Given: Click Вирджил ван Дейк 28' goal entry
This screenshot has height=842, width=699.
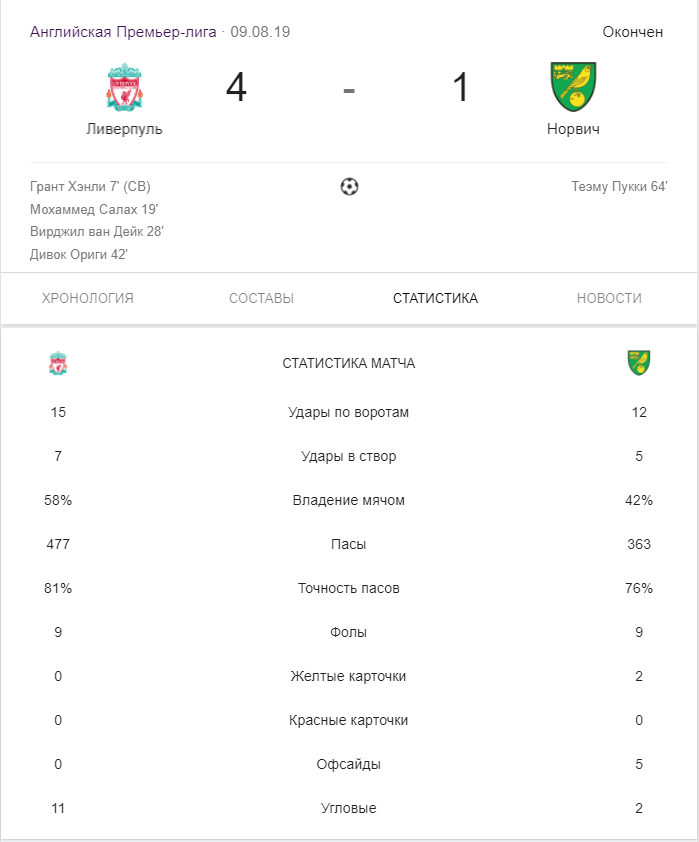Looking at the screenshot, I should 97,232.
